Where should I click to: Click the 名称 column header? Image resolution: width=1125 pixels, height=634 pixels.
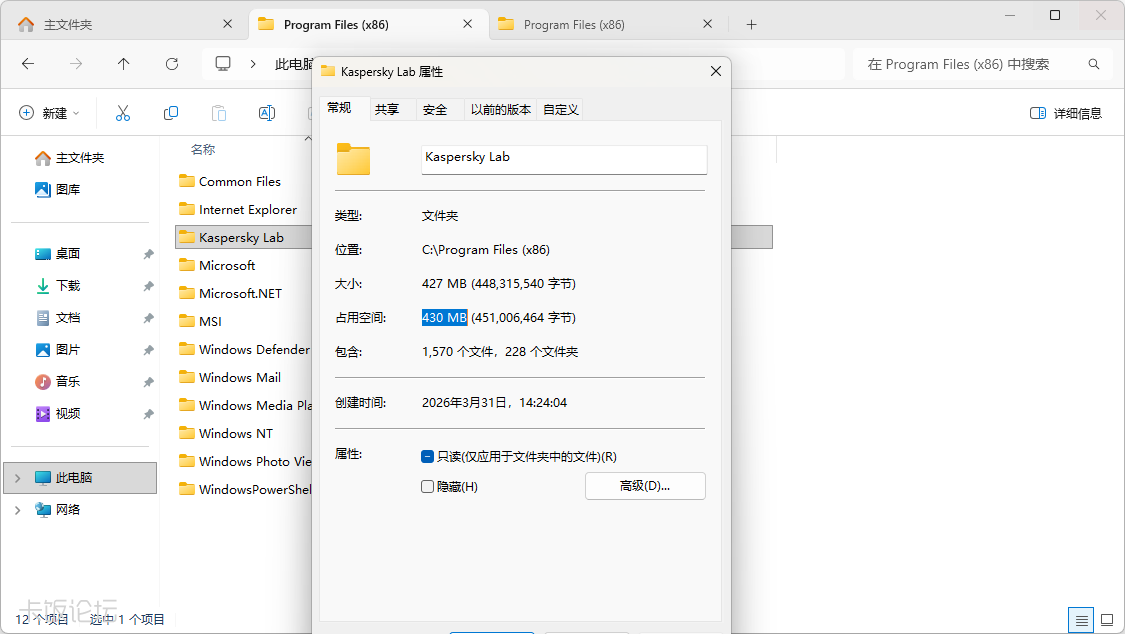click(x=203, y=149)
